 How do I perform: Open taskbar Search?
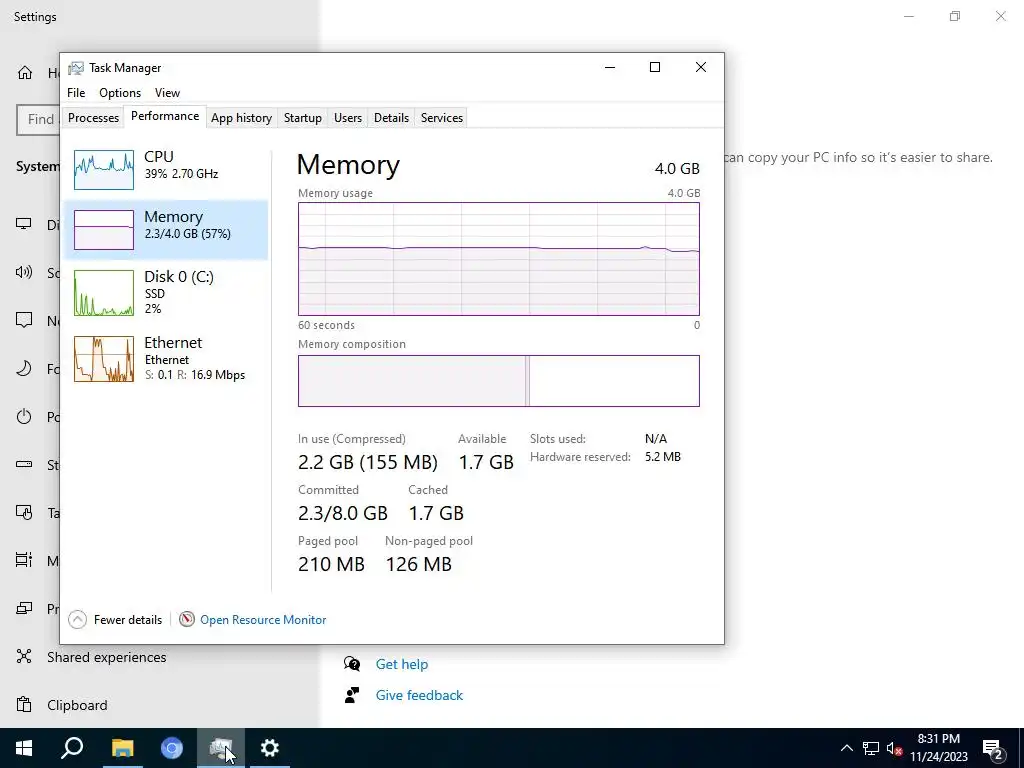pyautogui.click(x=72, y=748)
